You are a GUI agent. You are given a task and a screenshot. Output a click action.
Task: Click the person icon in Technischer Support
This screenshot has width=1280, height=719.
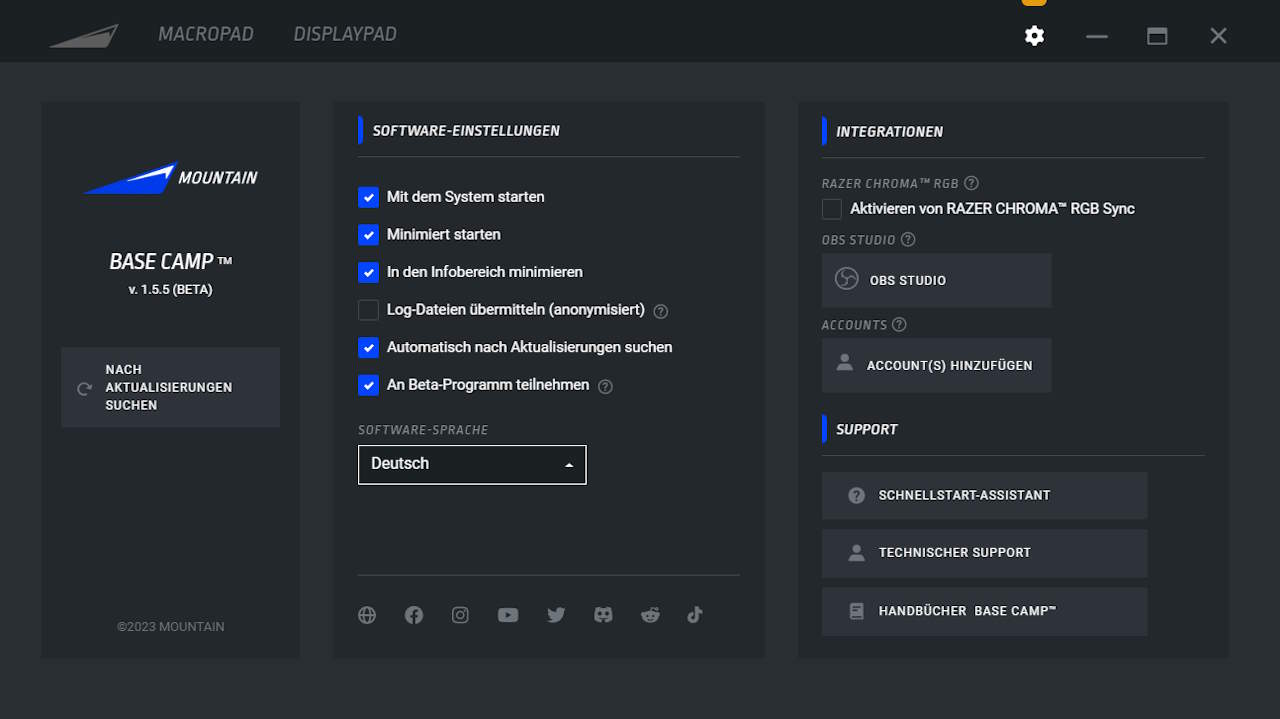click(856, 552)
